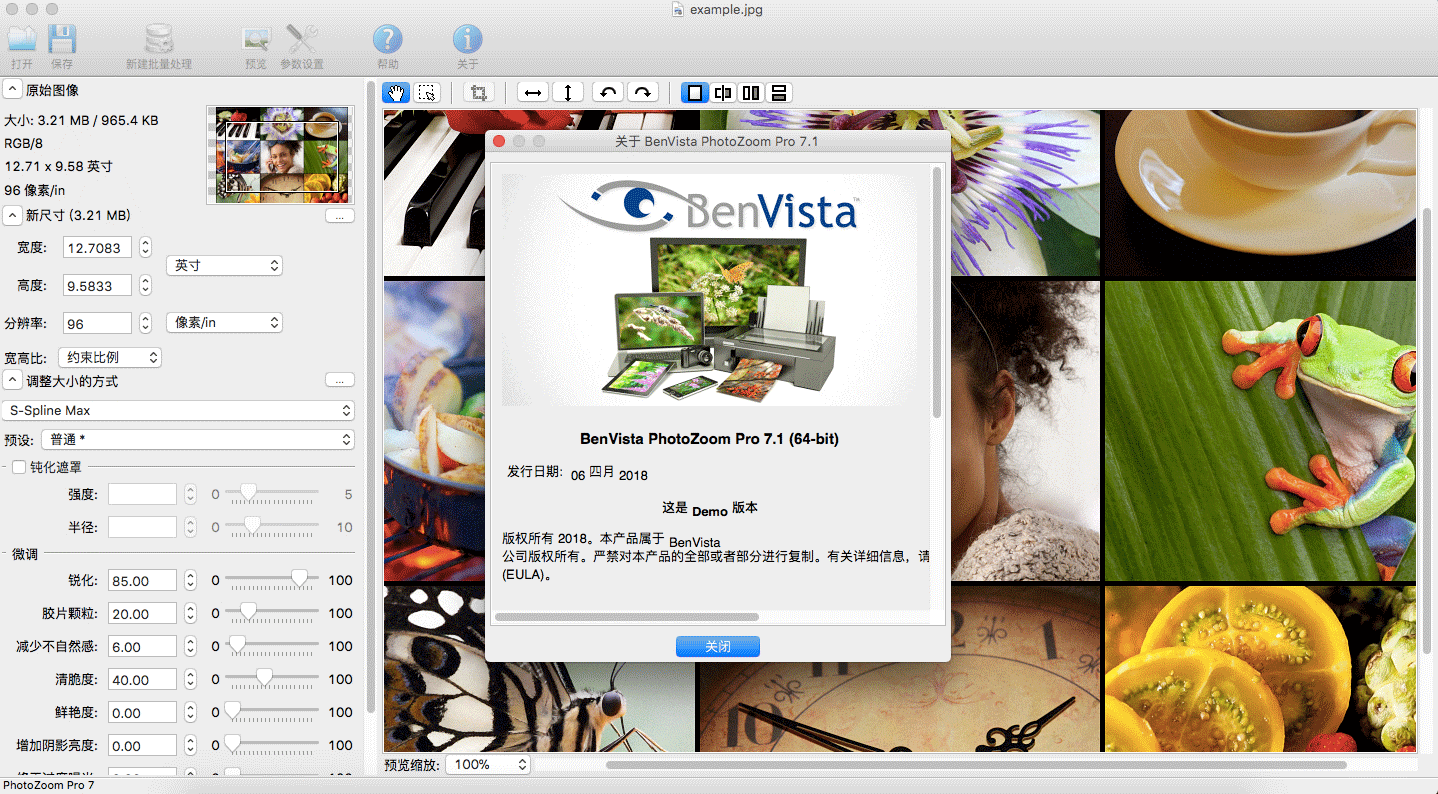This screenshot has height=794, width=1438.
Task: Select the crop tool
Action: point(478,93)
